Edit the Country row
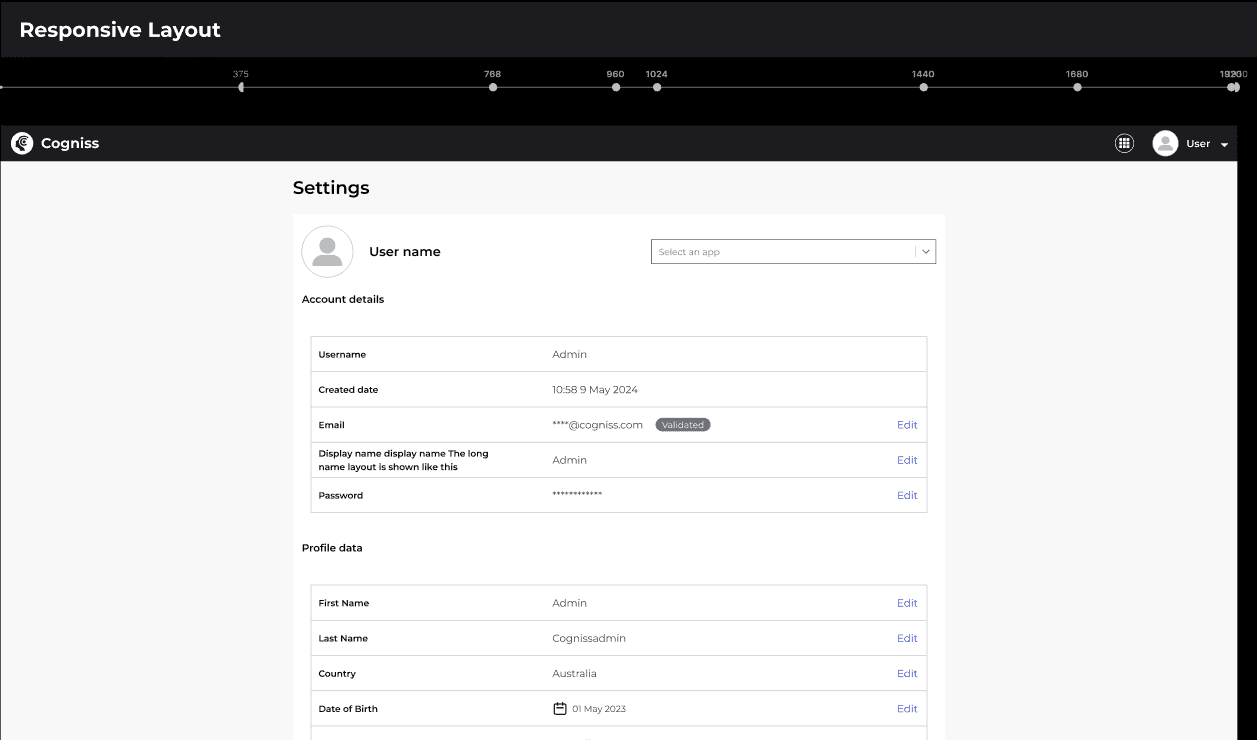This screenshot has width=1257, height=740. 907,673
